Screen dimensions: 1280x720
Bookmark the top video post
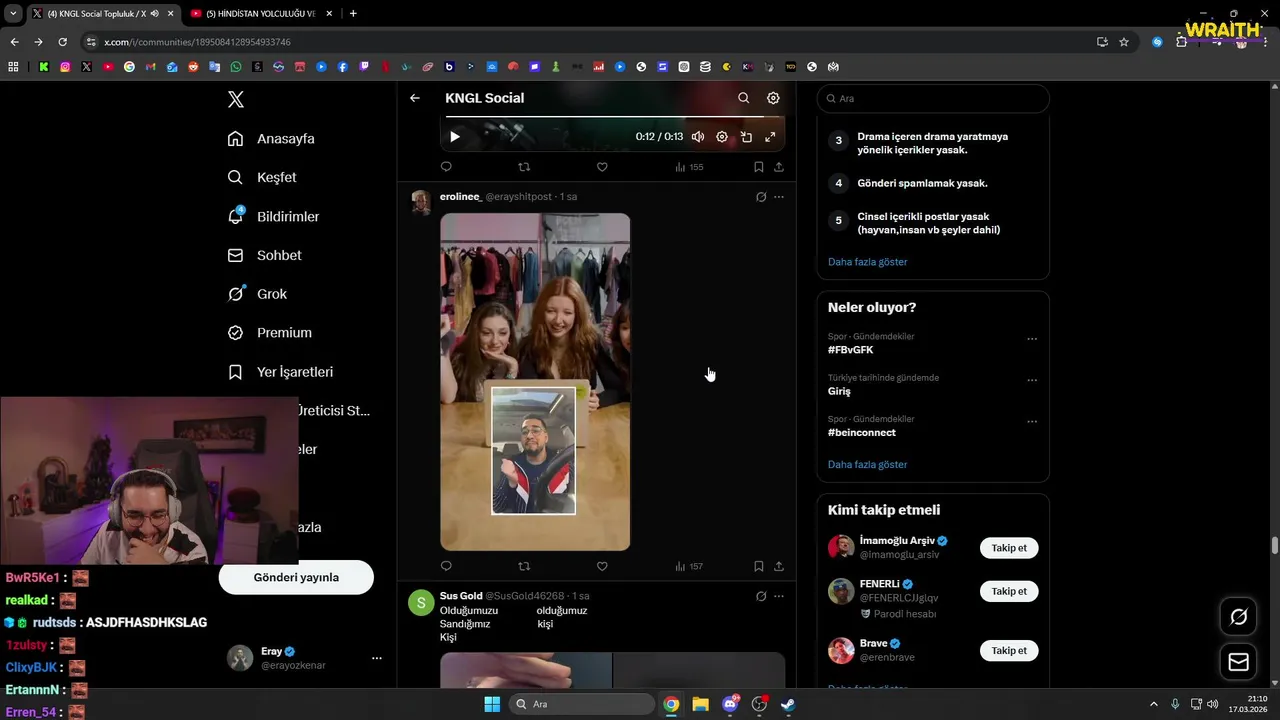pos(758,167)
